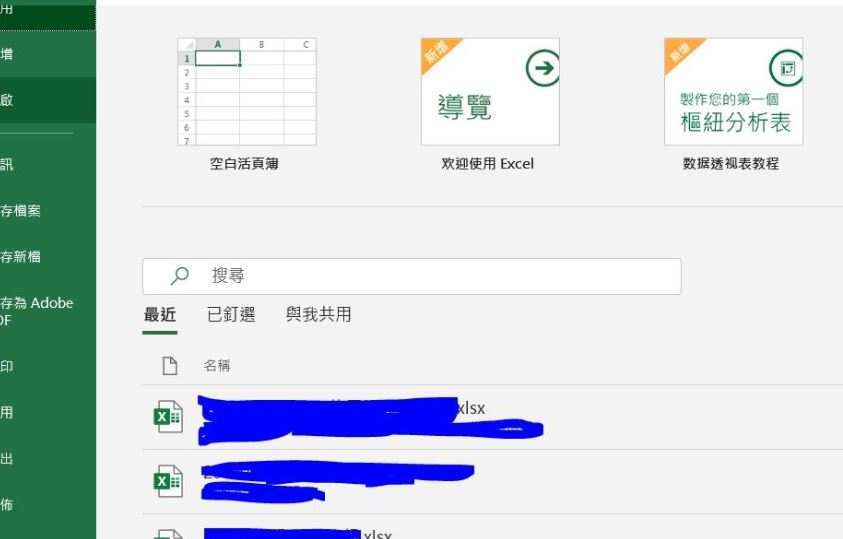
Task: Select the 開啟 (啟) sidebar item
Action: pos(47,100)
